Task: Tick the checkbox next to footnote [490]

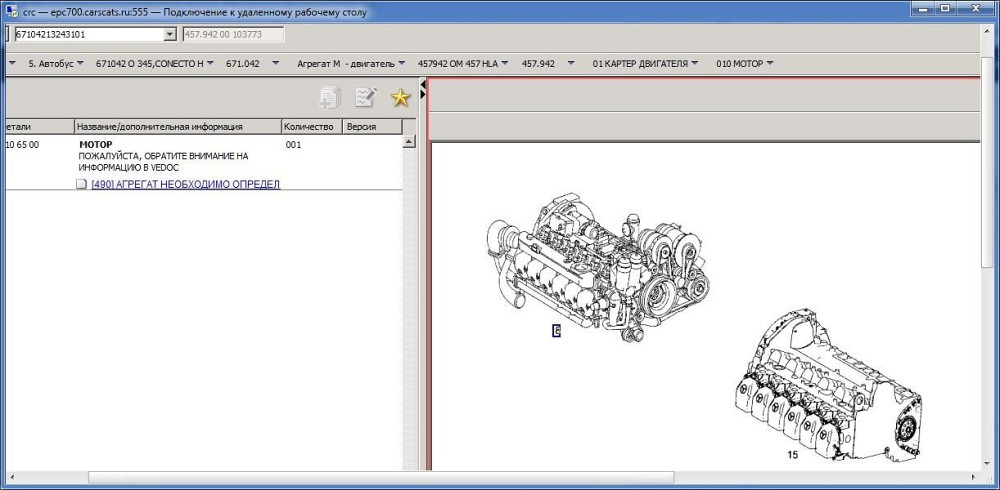Action: (x=82, y=185)
